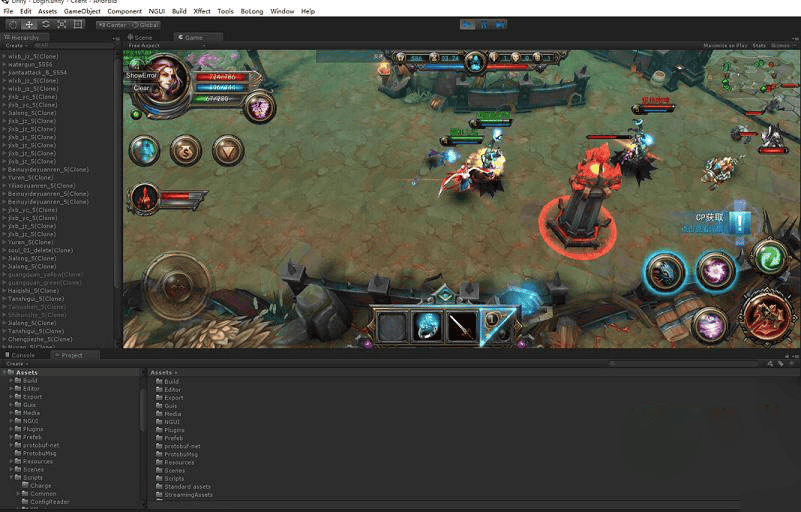Toggle the Stats overlay button

tap(759, 45)
